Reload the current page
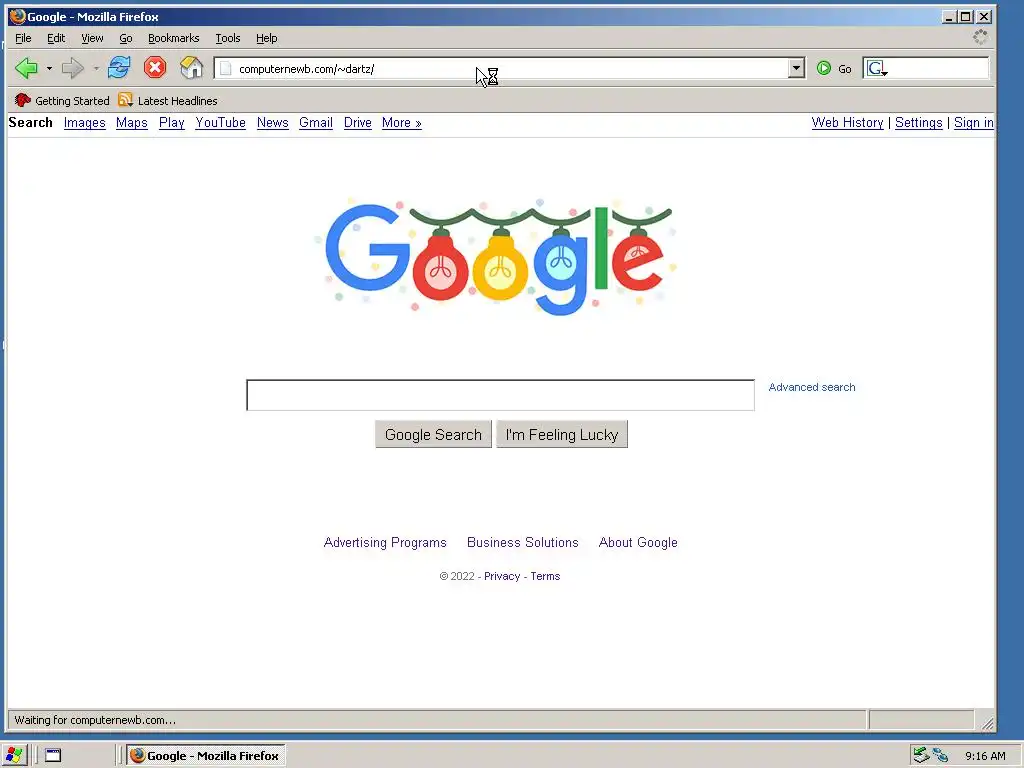1024x768 pixels. coord(120,67)
